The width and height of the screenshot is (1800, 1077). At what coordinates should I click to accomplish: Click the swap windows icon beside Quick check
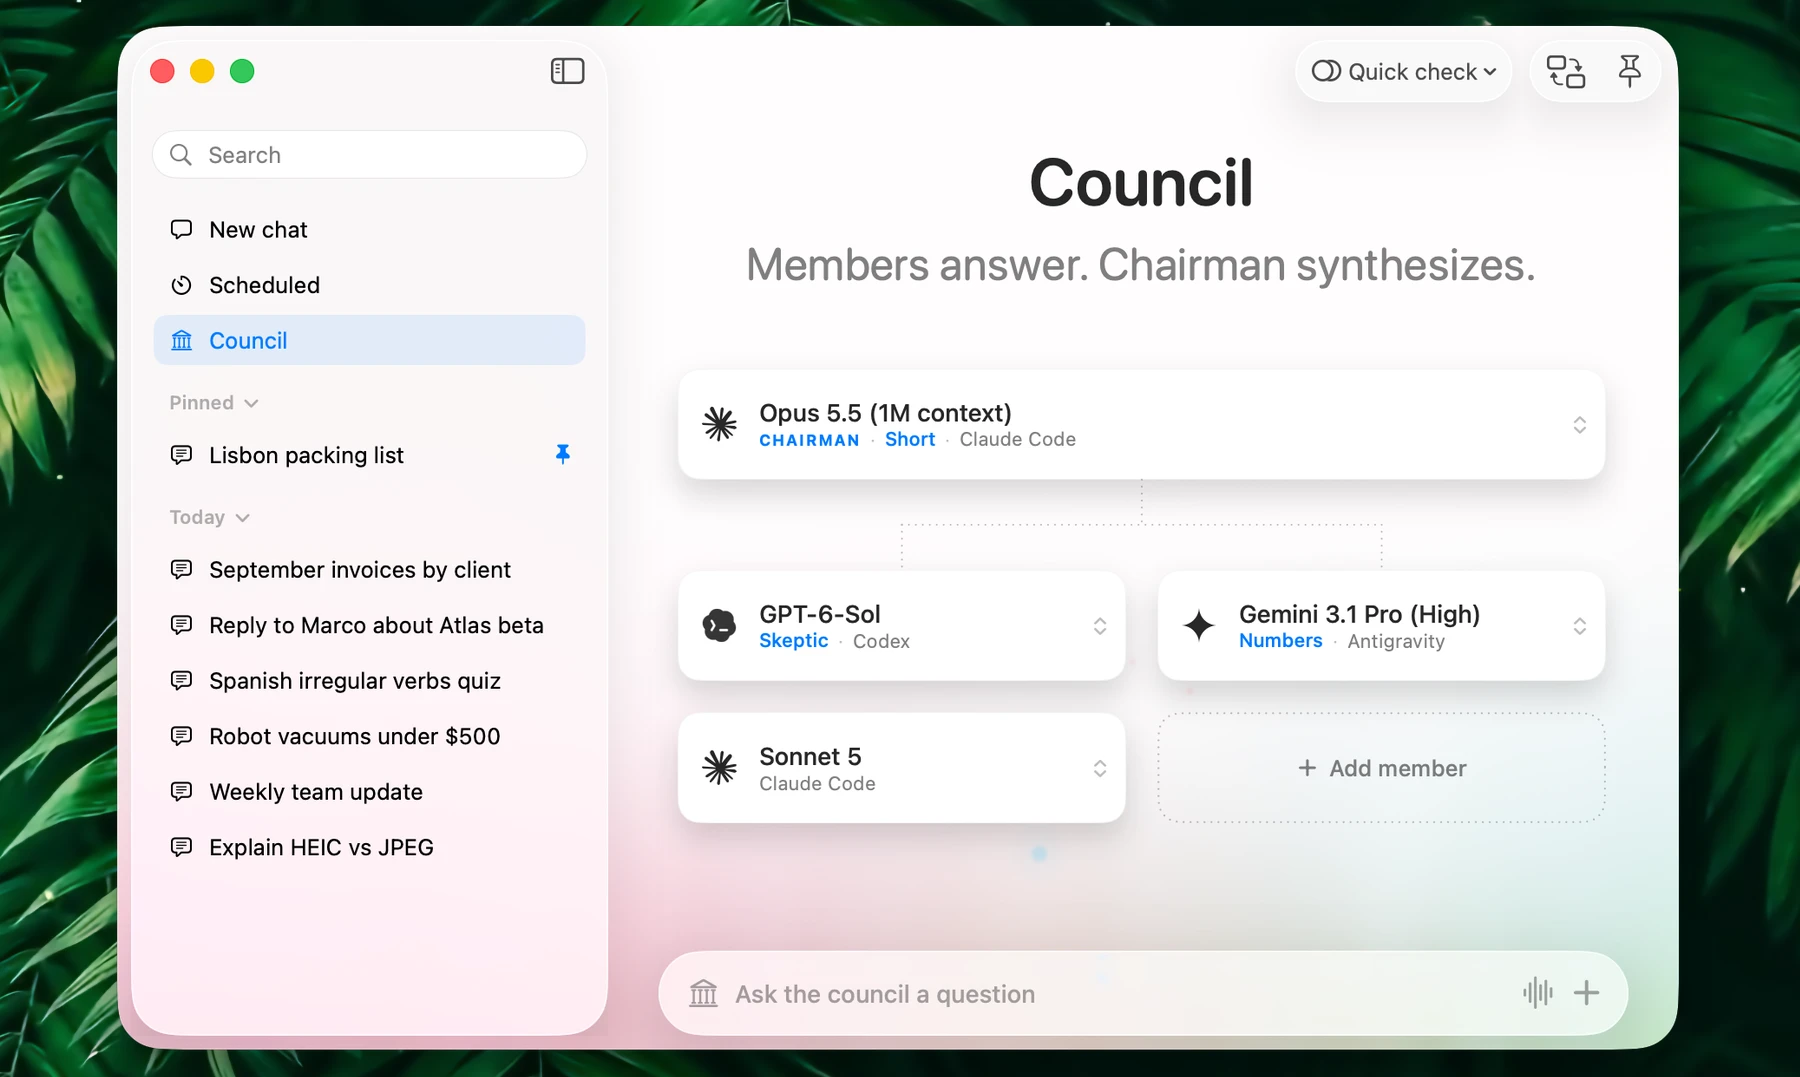pos(1566,72)
